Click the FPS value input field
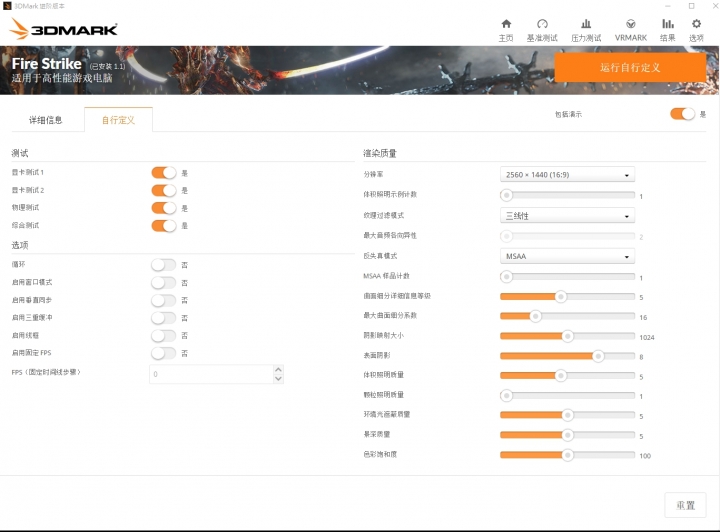Image resolution: width=720 pixels, height=532 pixels. (212, 374)
